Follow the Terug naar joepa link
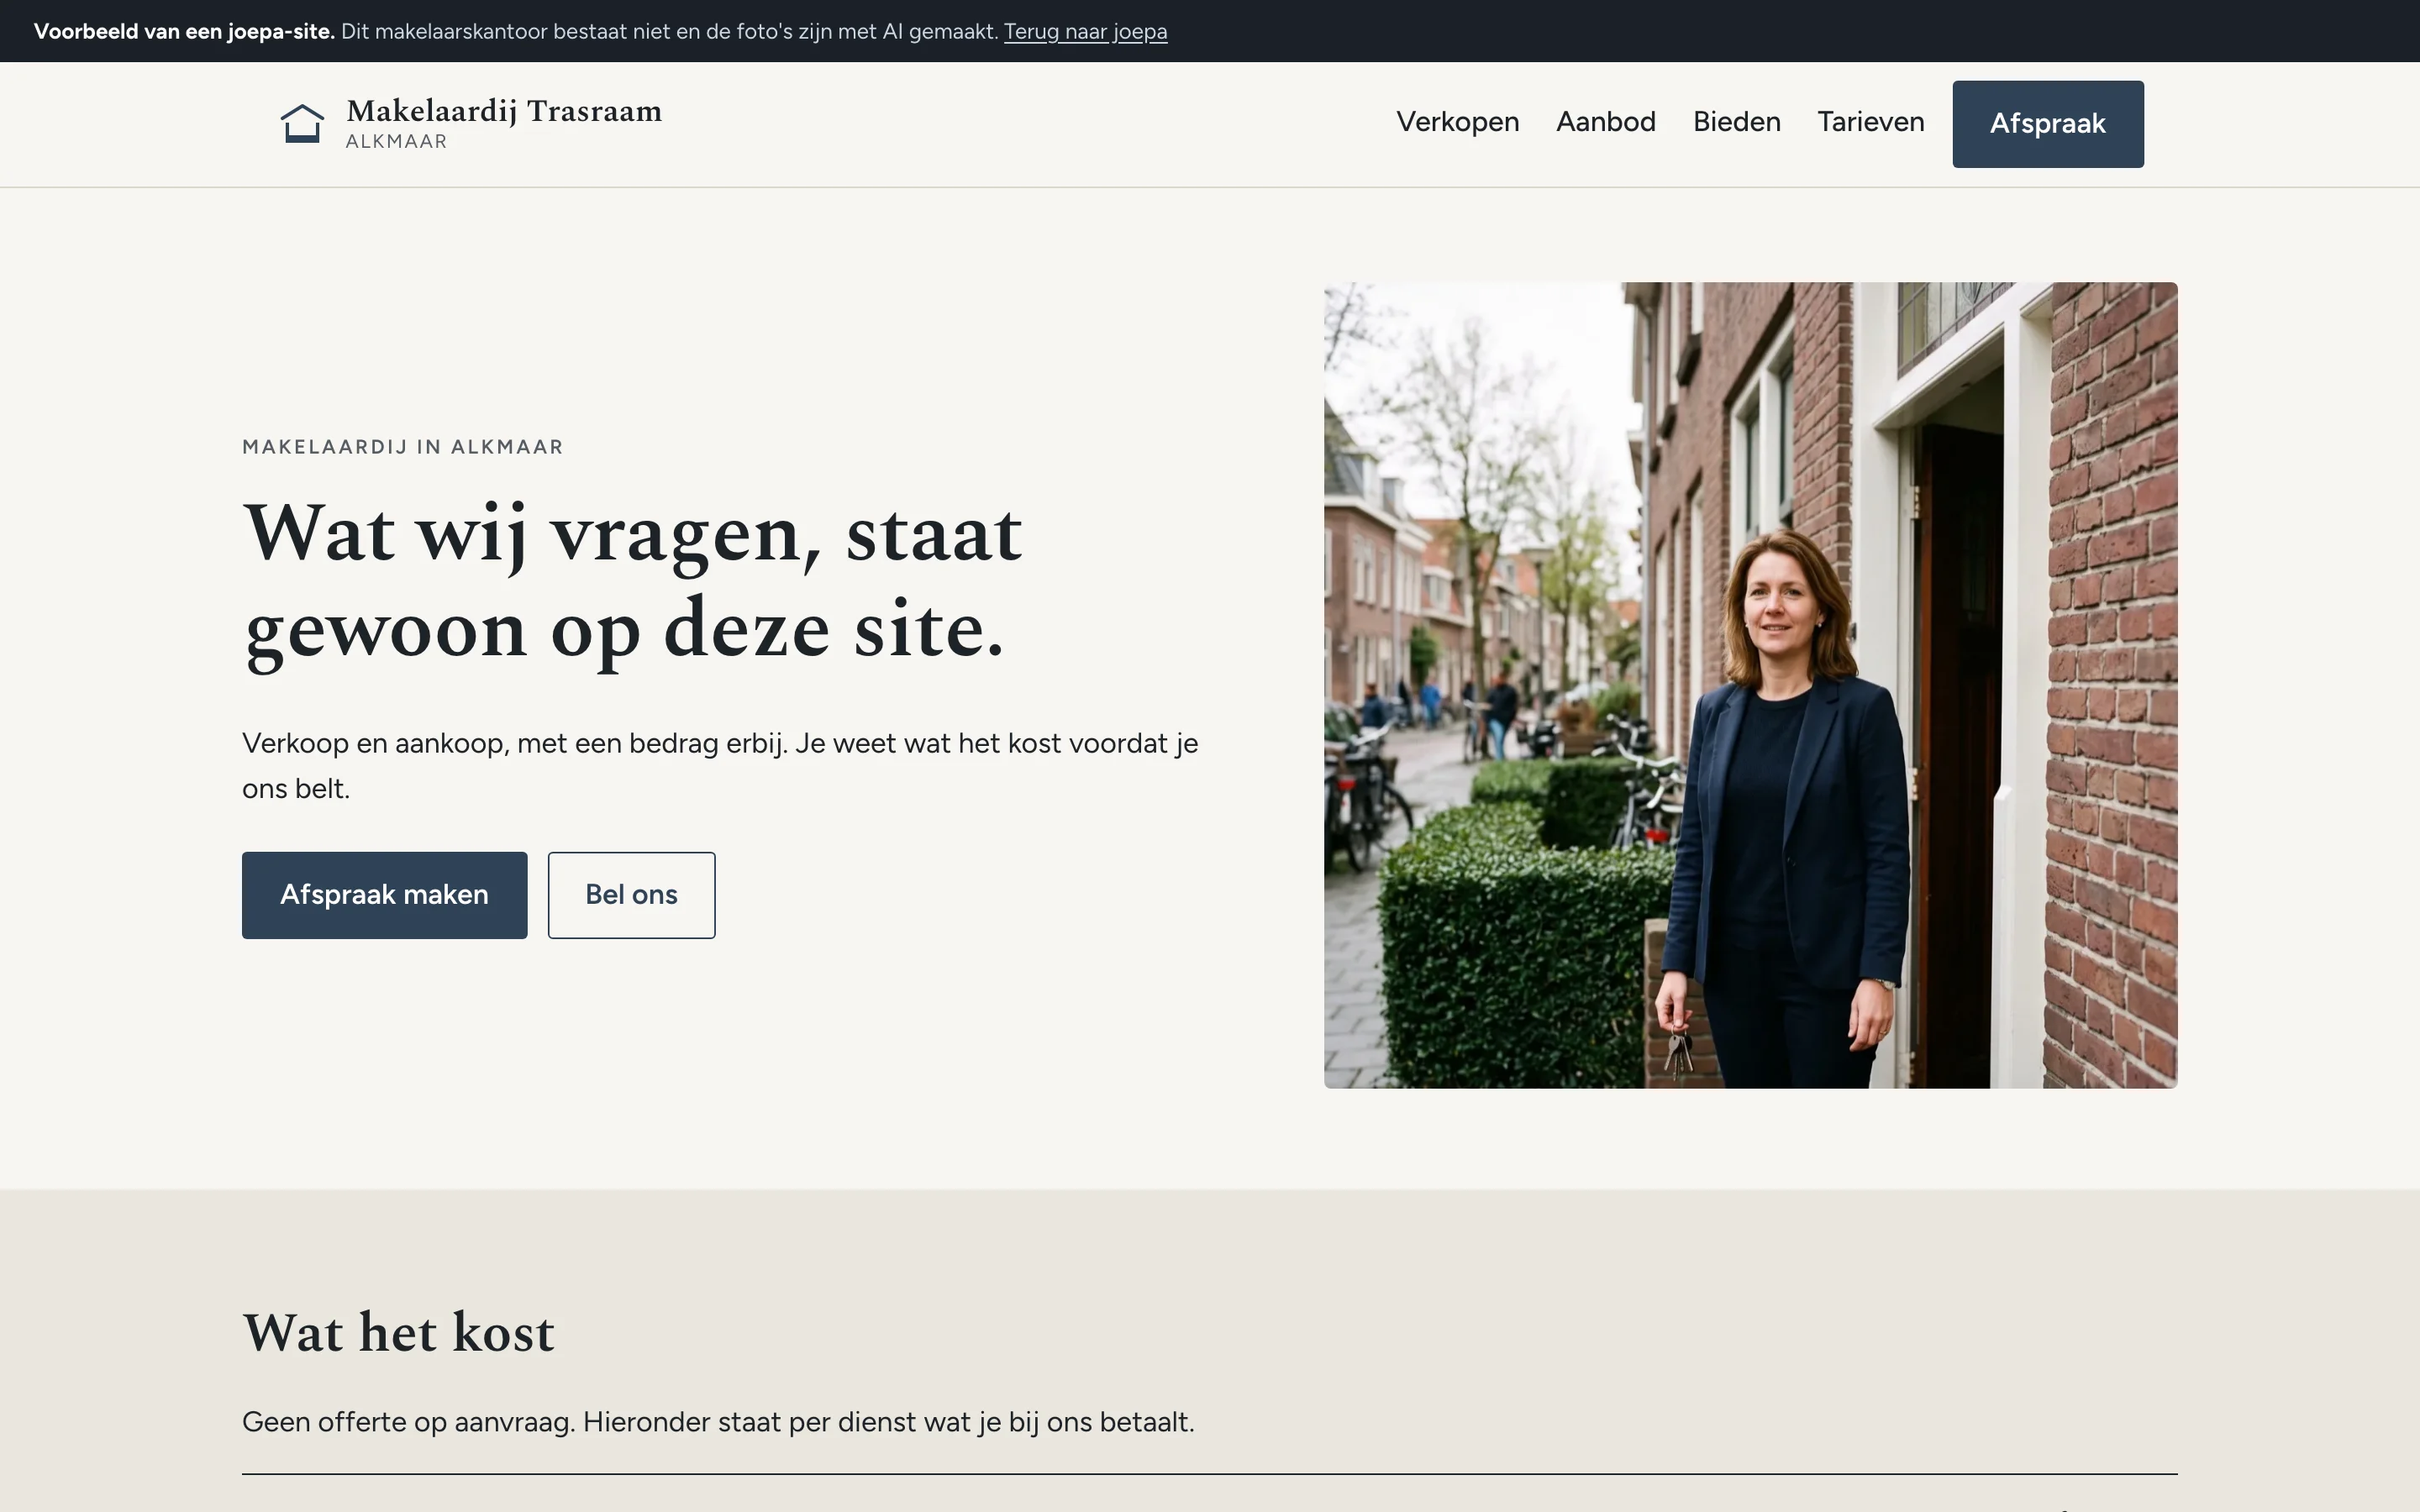 [1085, 31]
